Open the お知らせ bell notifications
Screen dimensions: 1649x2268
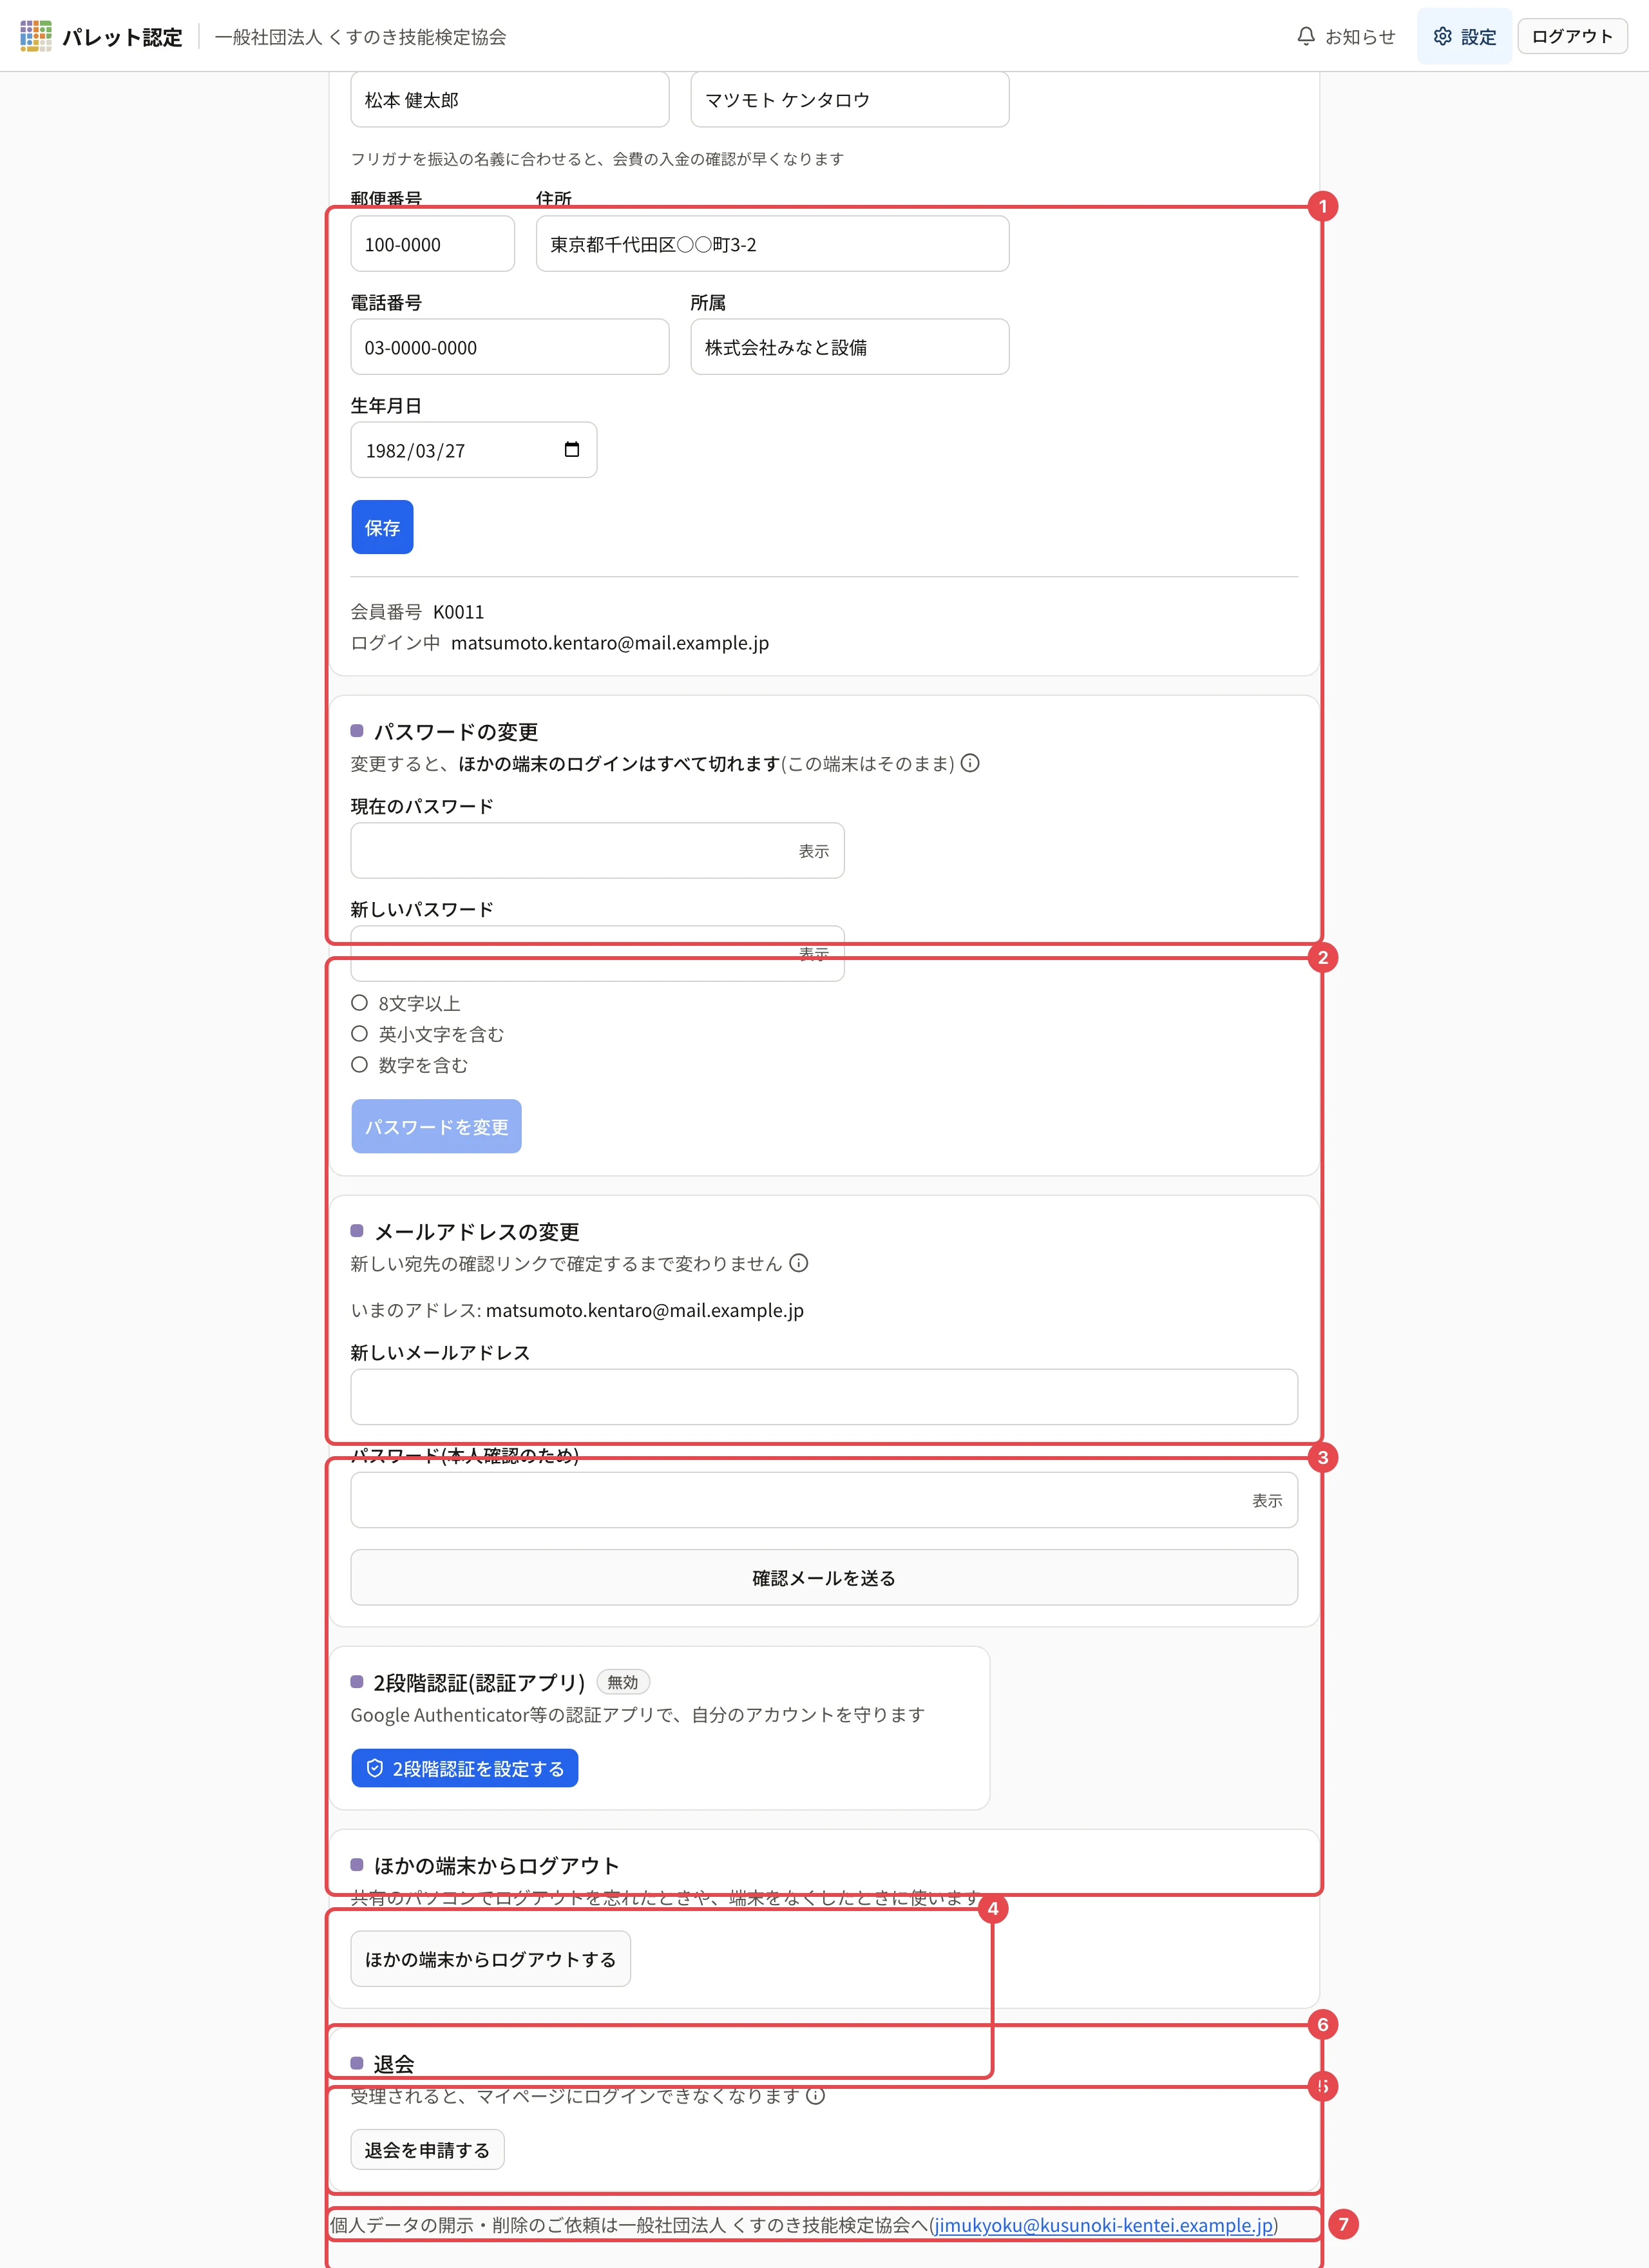pyautogui.click(x=1345, y=36)
